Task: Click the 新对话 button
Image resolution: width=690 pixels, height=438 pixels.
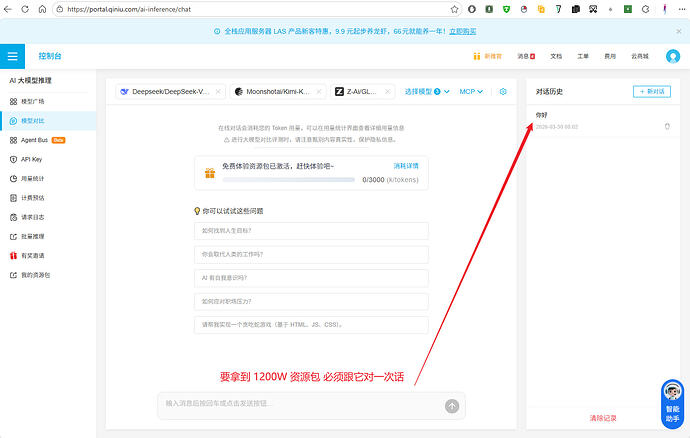Action: click(652, 91)
